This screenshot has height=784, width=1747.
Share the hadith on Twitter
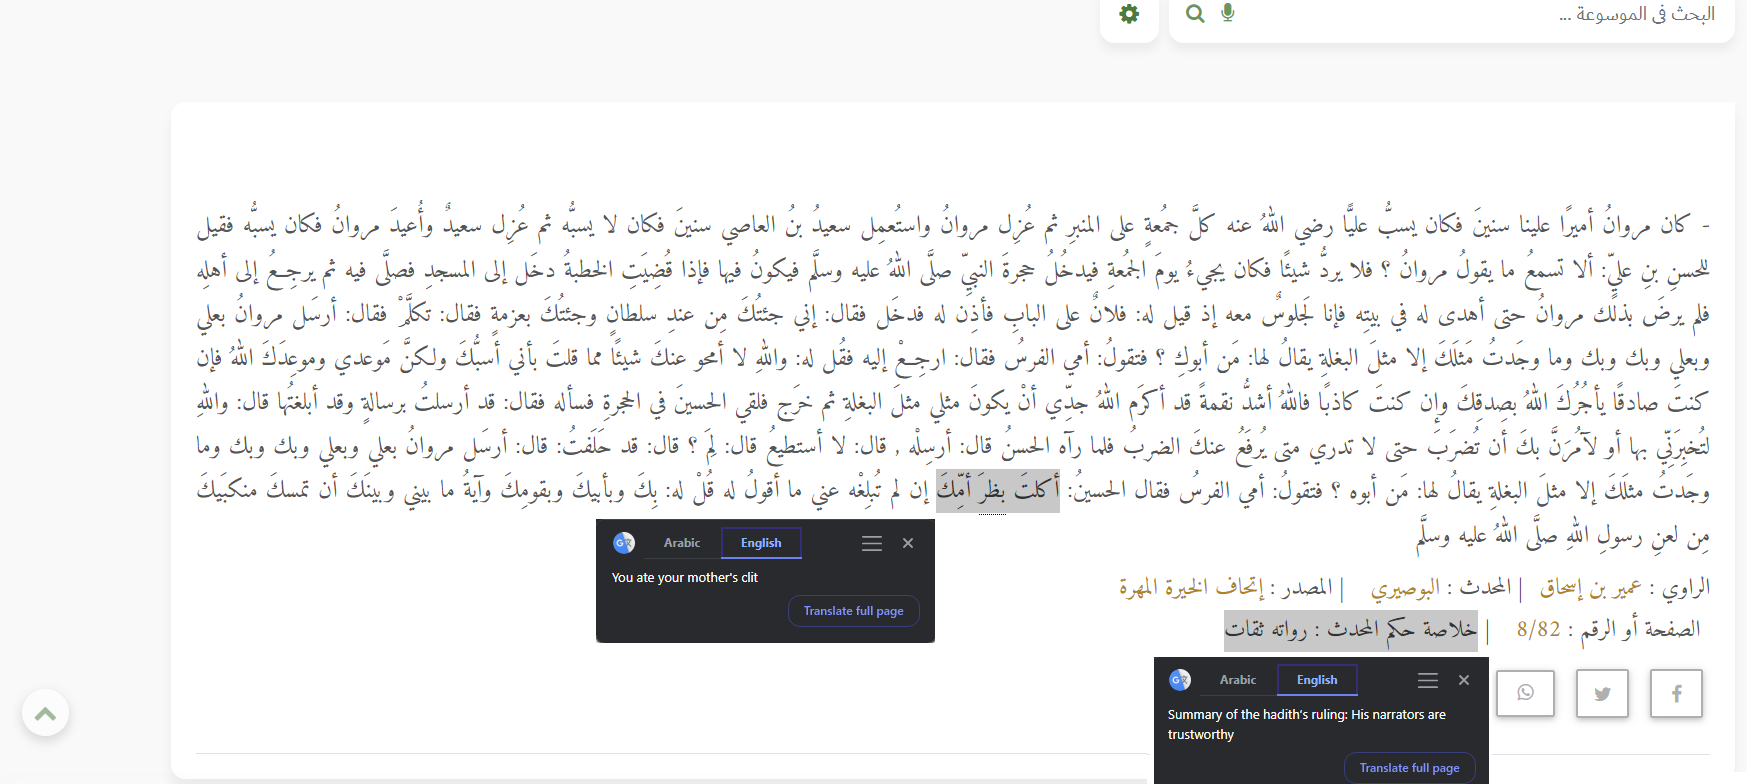pos(1602,693)
